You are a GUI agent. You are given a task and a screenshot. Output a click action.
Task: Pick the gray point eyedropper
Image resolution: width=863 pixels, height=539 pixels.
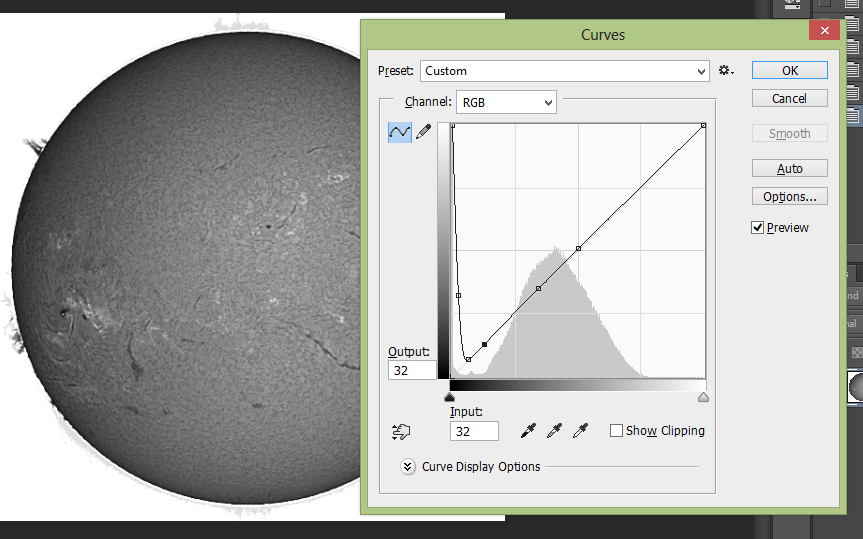point(555,431)
